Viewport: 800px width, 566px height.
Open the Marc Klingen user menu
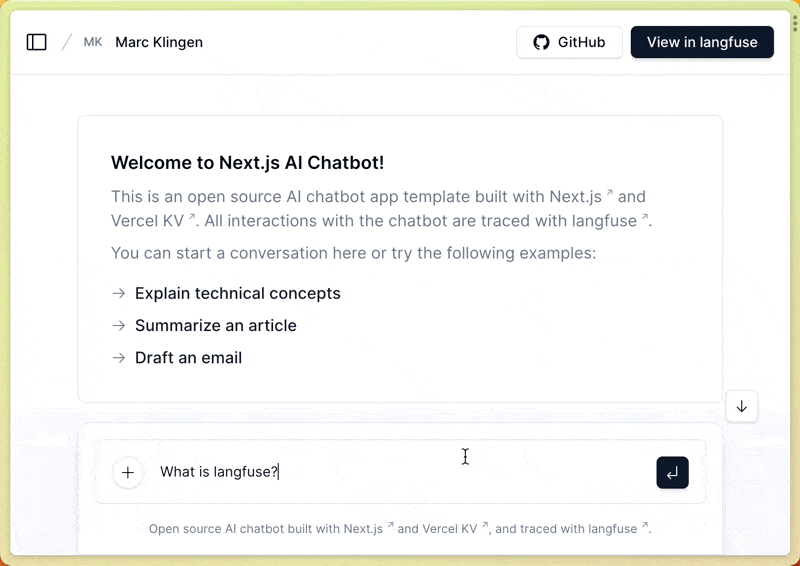159,42
